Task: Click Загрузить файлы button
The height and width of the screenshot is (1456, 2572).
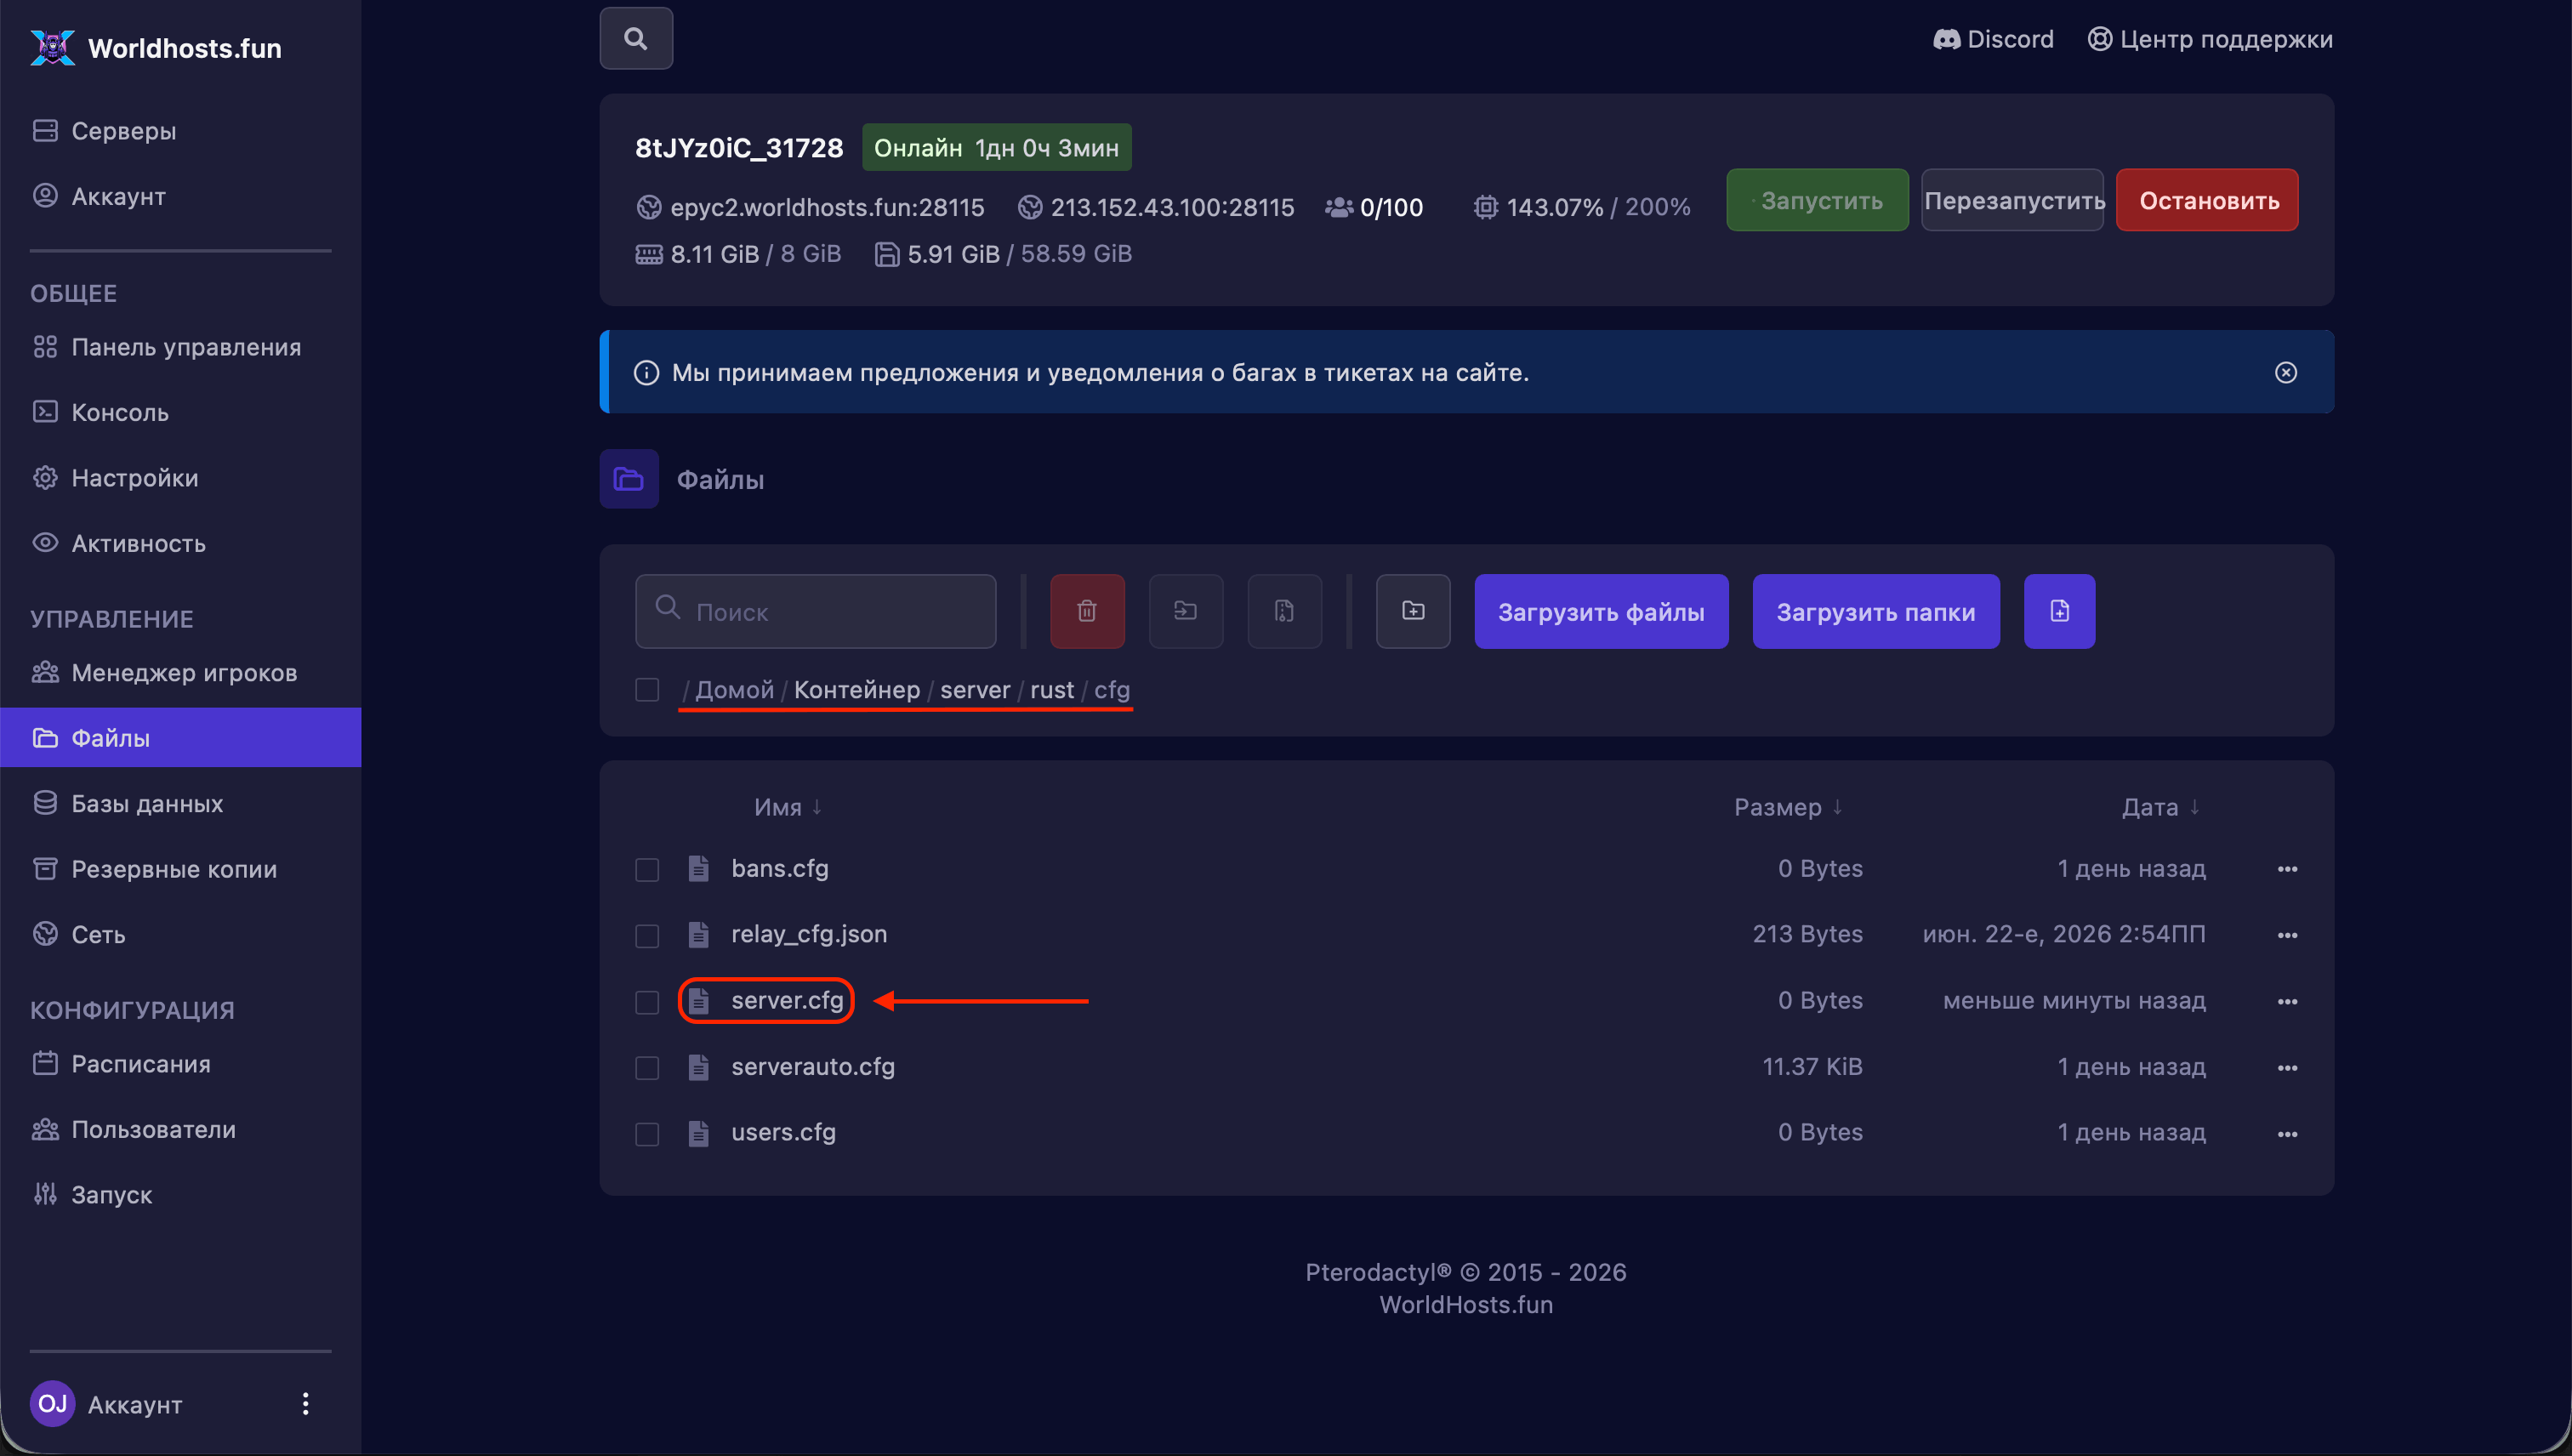Action: tap(1601, 611)
